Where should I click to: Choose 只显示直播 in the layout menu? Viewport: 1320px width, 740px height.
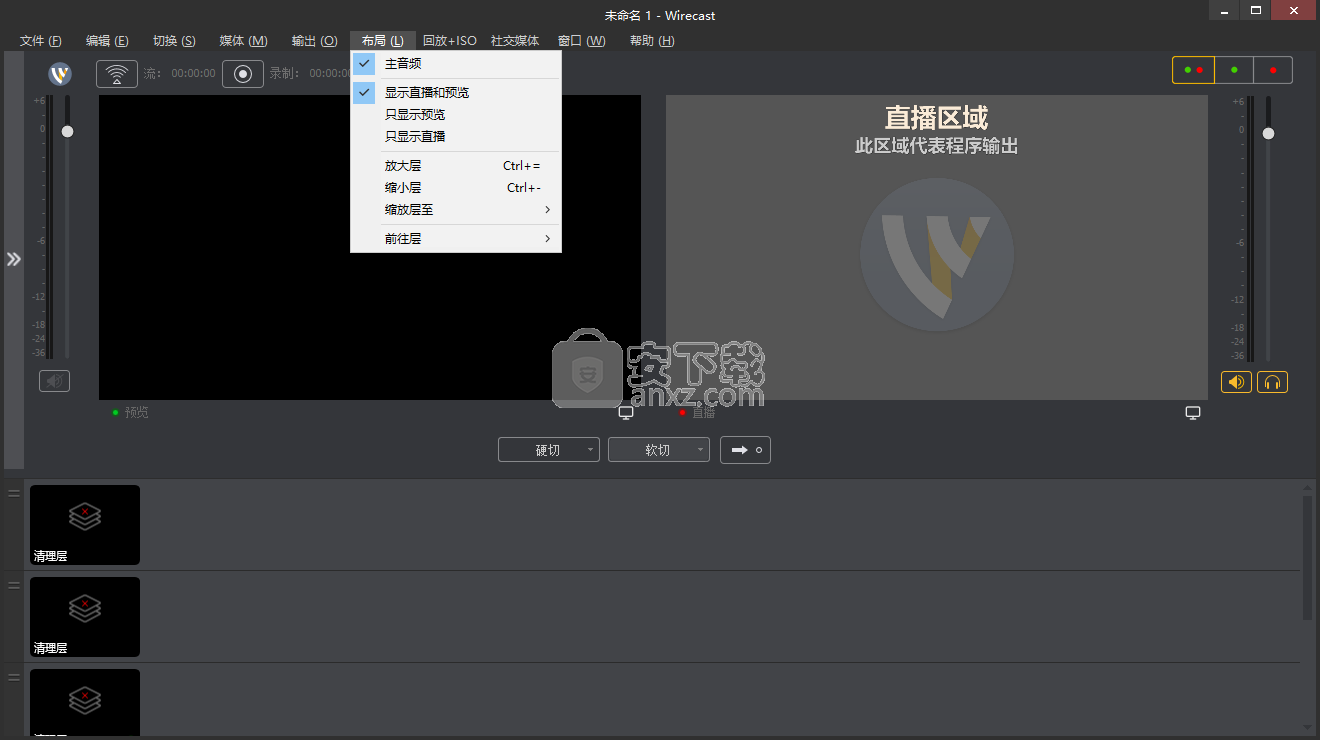[x=456, y=137]
